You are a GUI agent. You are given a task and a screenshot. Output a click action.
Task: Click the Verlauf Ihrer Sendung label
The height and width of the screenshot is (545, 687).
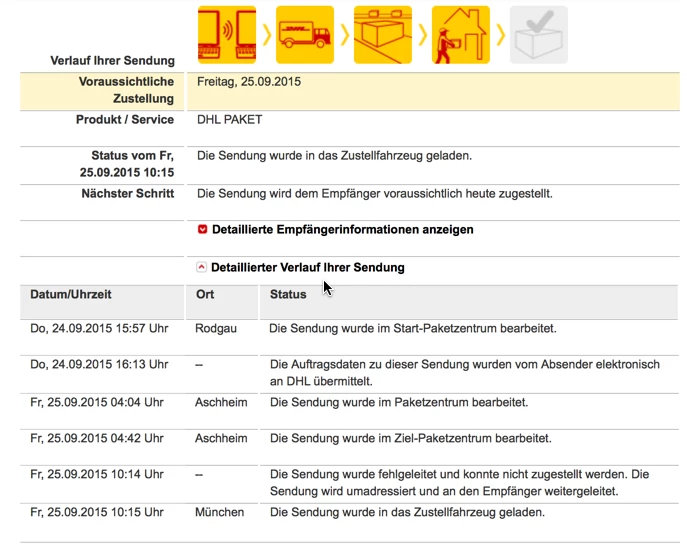112,60
